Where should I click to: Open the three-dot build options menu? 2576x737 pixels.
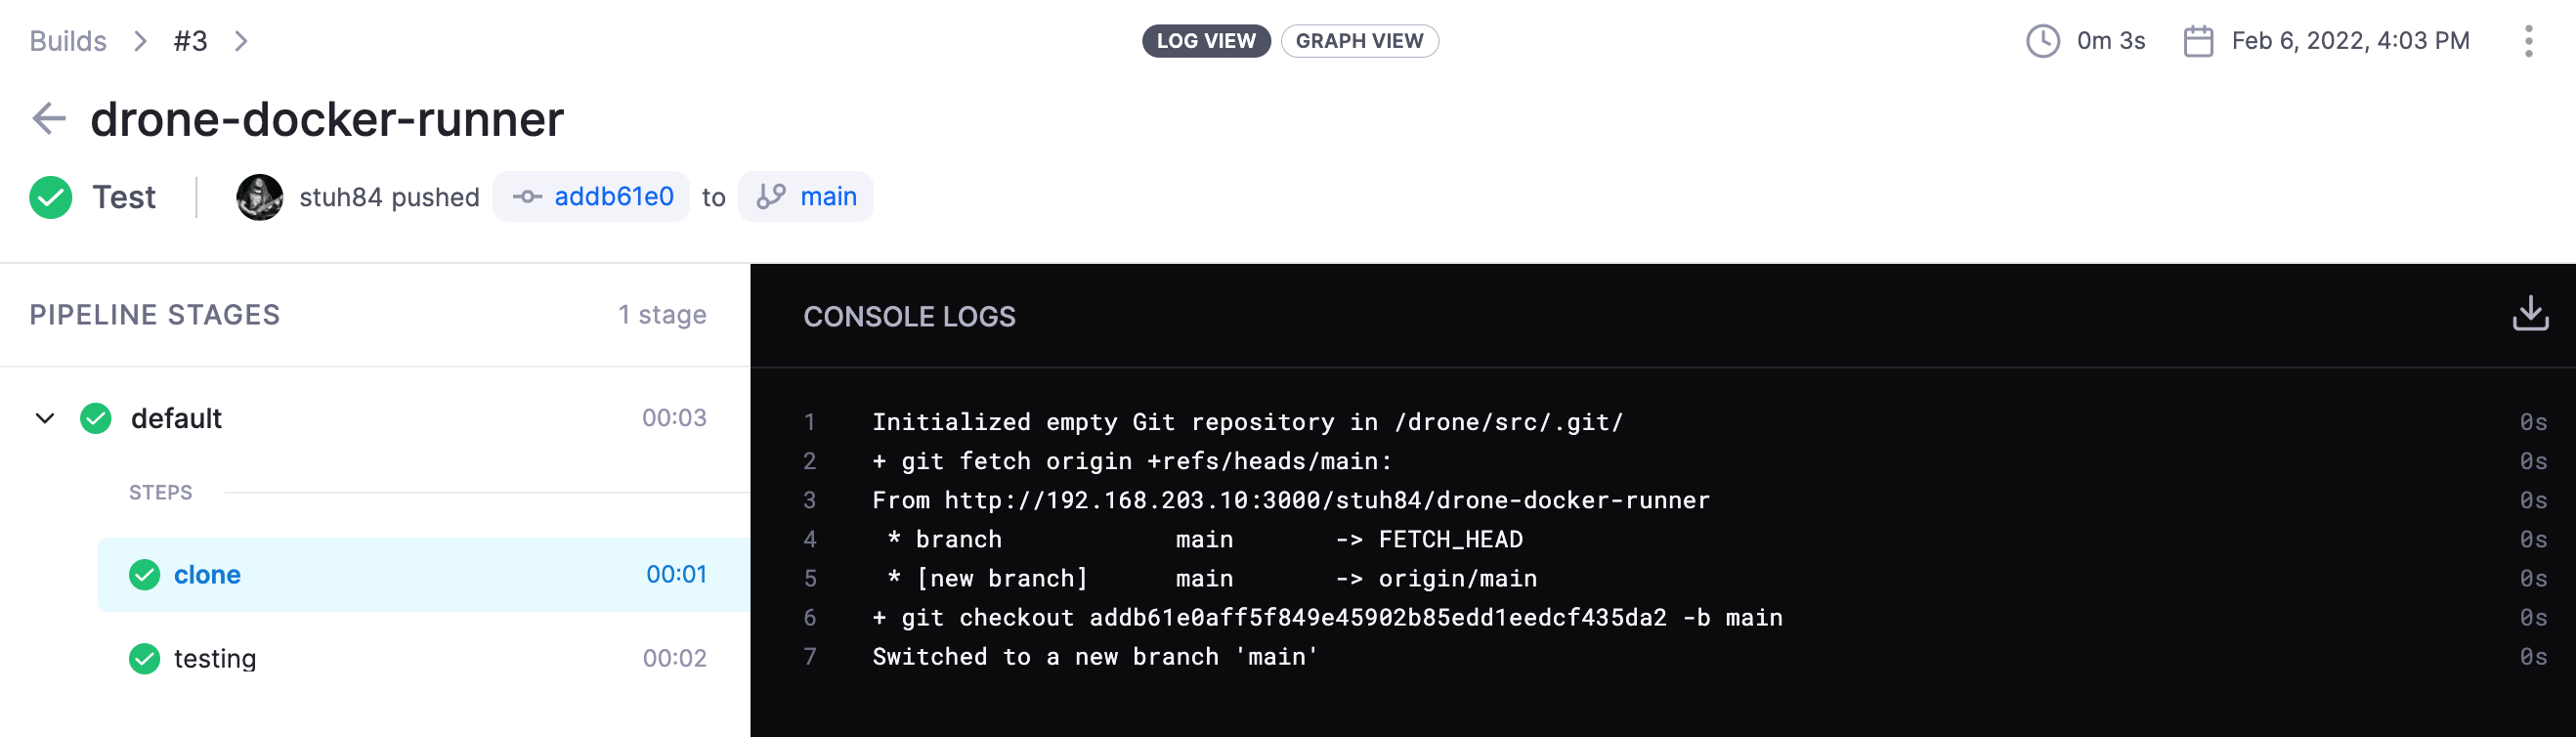(2528, 41)
